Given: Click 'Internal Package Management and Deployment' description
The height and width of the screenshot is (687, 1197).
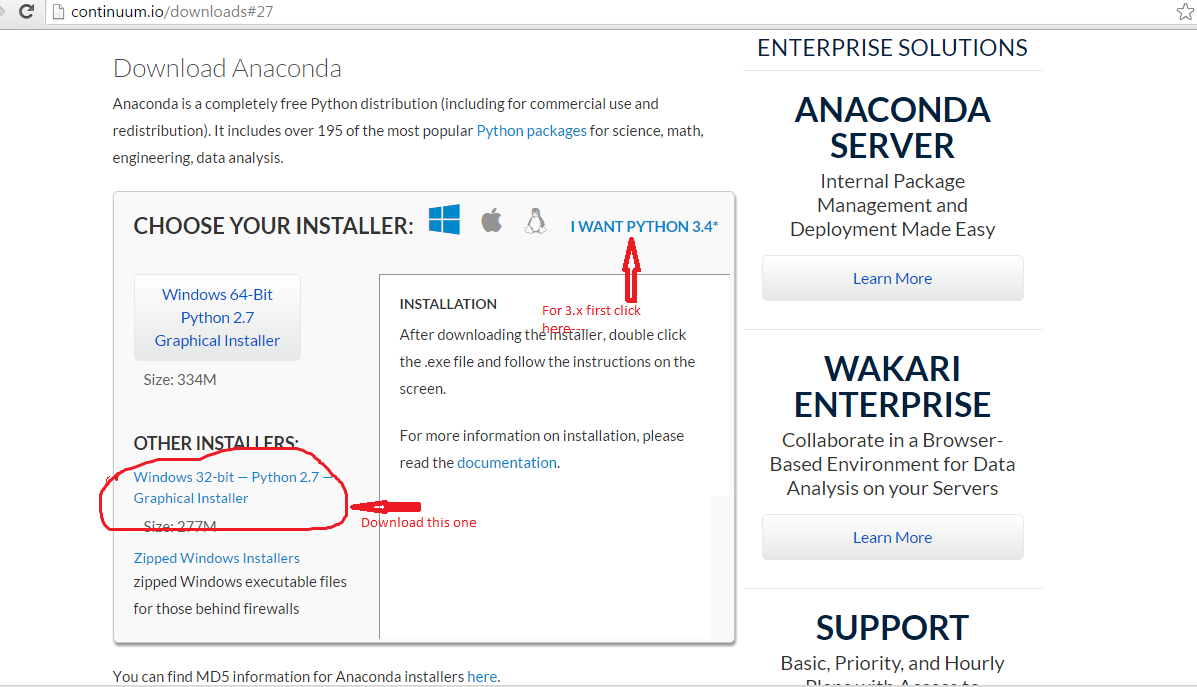Looking at the screenshot, I should pos(892,205).
